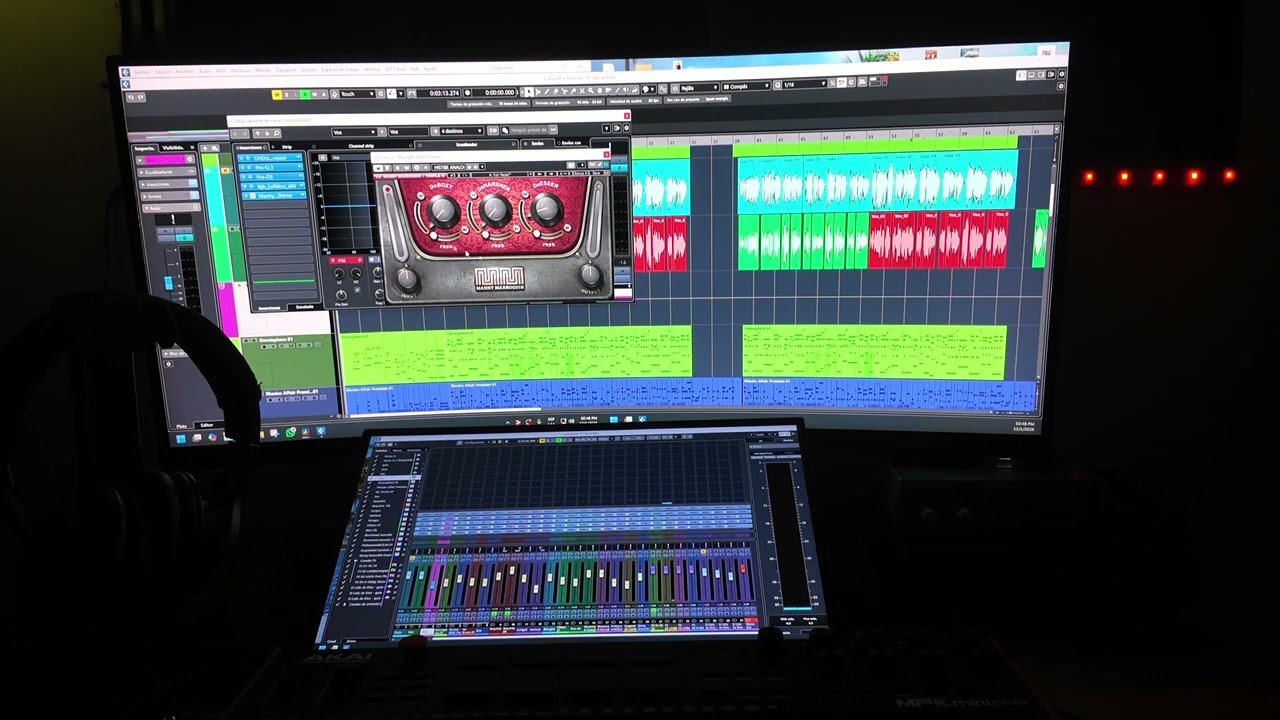The image size is (1280, 720).
Task: Select the pencil Draw tool
Action: pyautogui.click(x=547, y=91)
